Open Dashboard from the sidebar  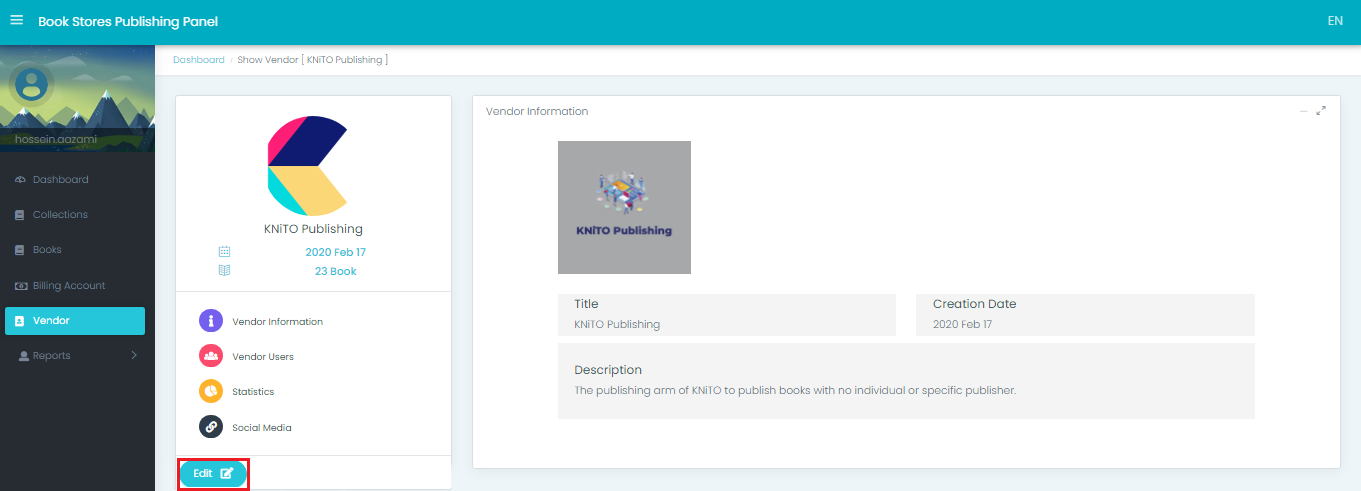click(60, 180)
